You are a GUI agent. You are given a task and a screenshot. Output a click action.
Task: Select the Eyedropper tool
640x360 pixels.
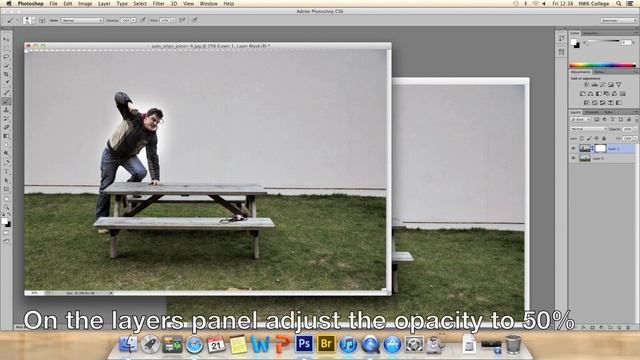[x=6, y=83]
